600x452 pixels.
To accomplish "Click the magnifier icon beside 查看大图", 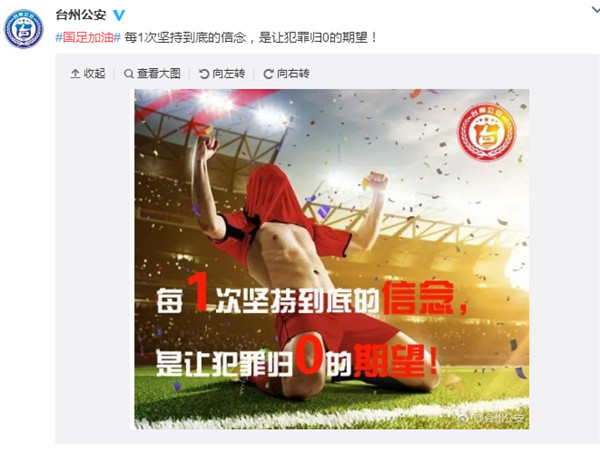I will [129, 73].
